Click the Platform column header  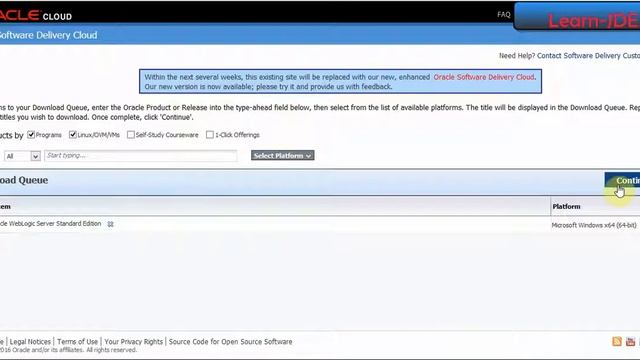(566, 207)
